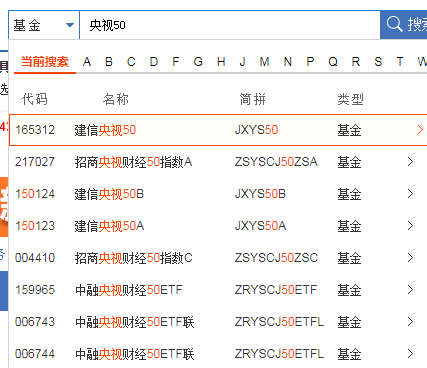Select fund 招商央视财经50指数A
427x368 pixels.
[133, 162]
